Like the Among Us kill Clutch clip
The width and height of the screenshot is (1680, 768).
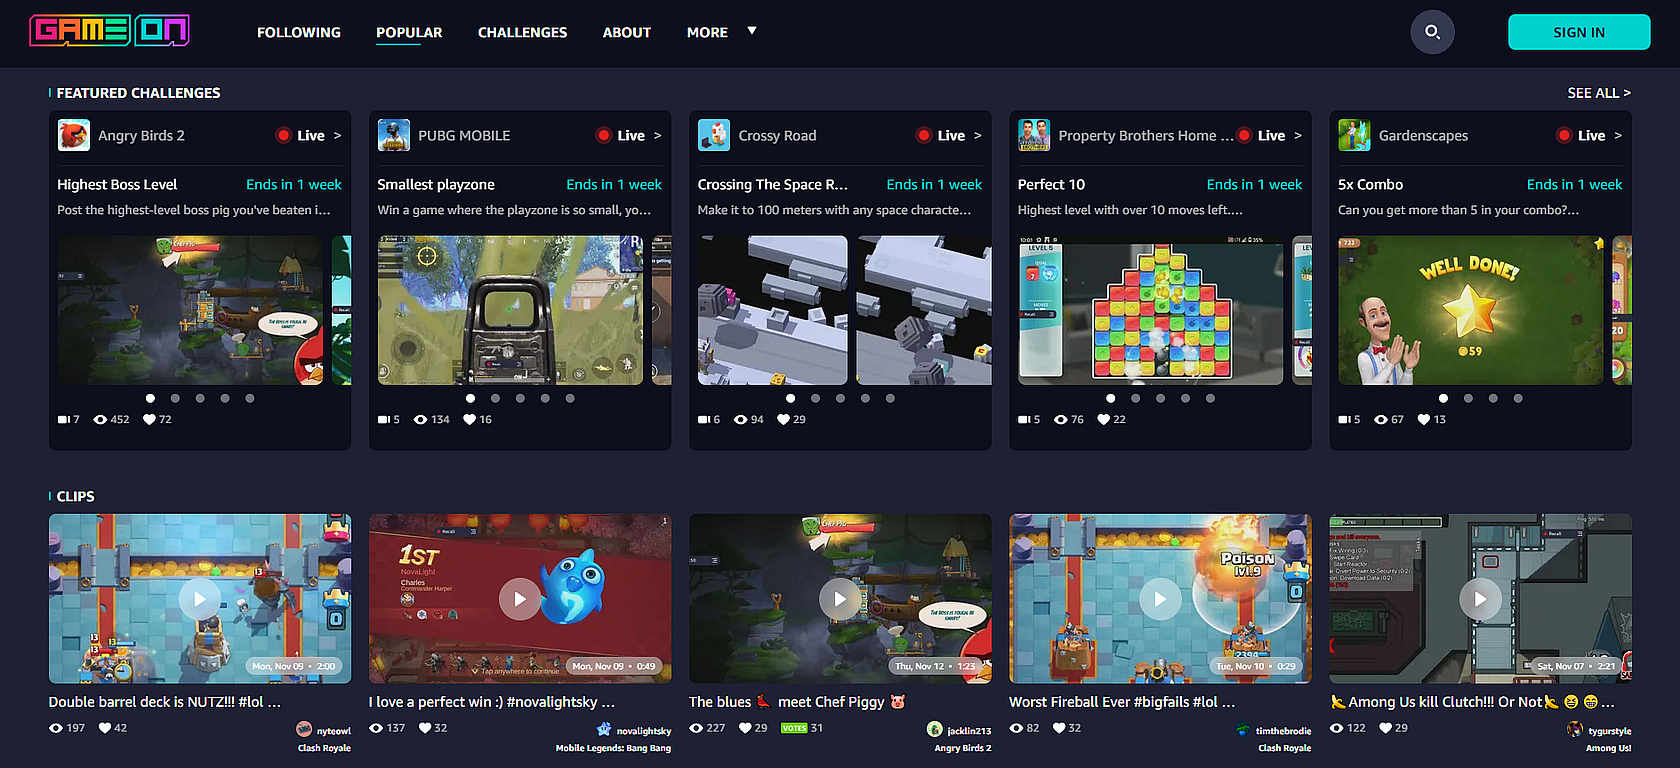1385,728
